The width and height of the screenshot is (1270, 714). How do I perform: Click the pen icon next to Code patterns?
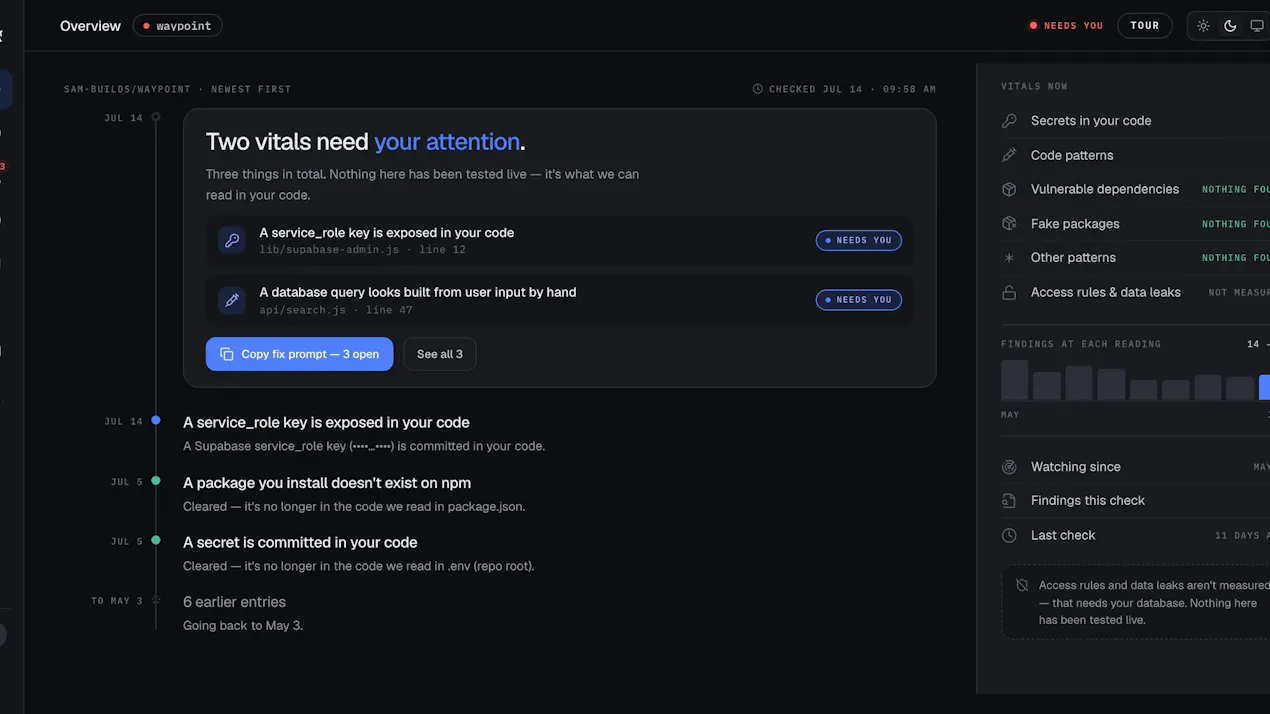point(1009,155)
